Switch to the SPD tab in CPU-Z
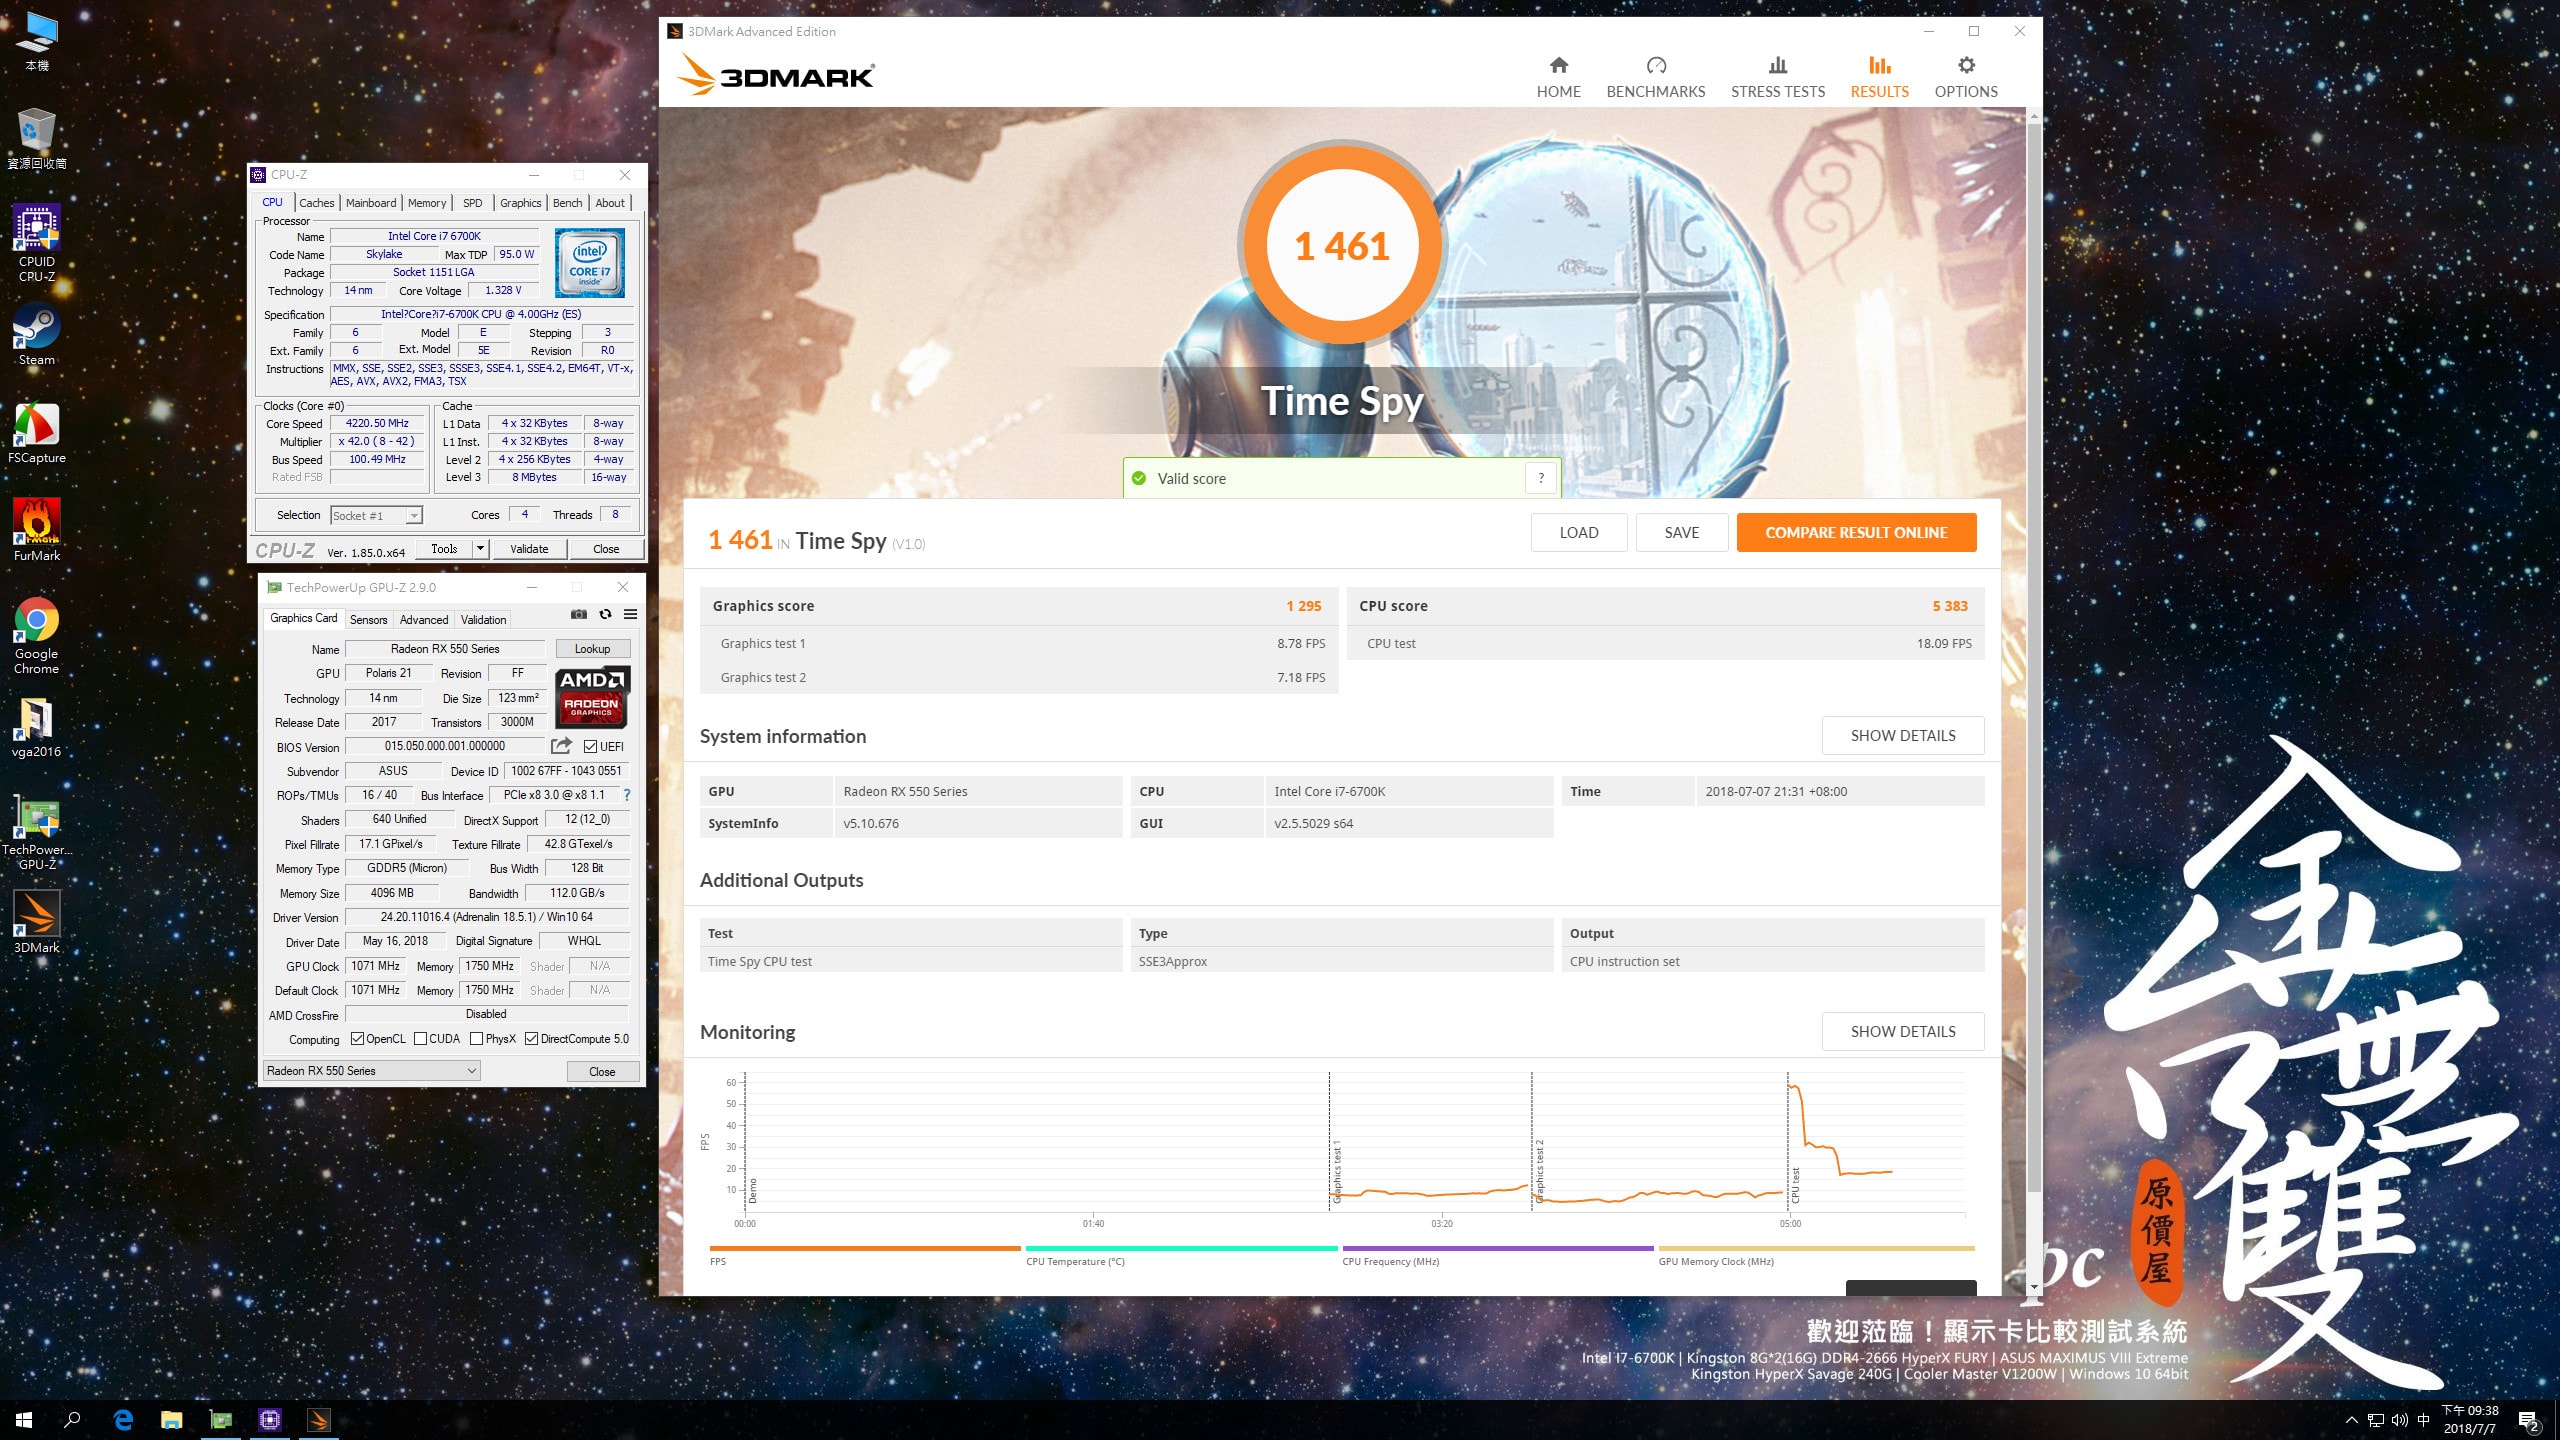Screen dimensions: 2560x1440 click(x=473, y=203)
